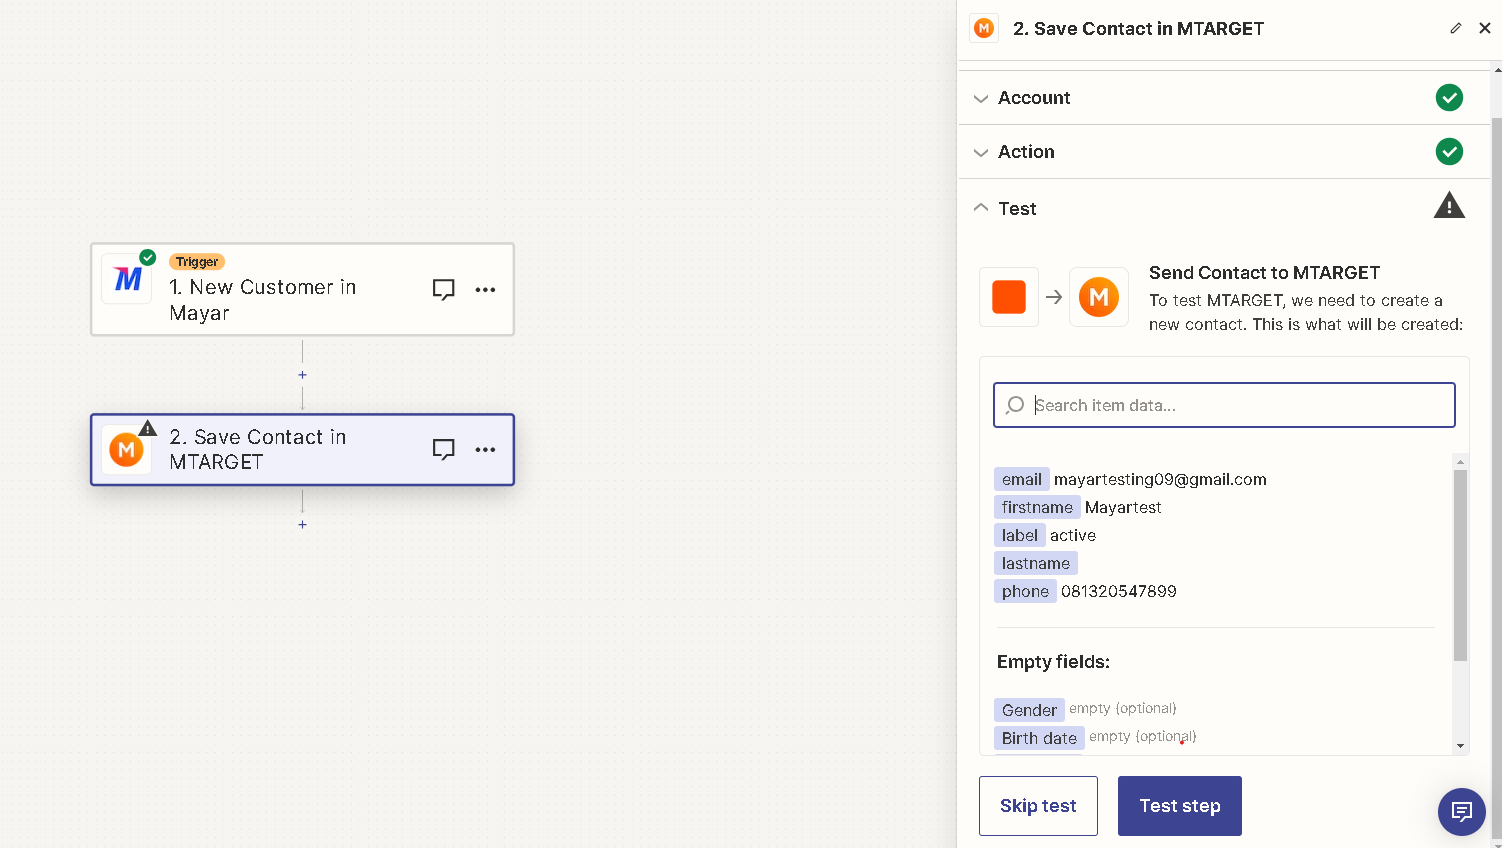Click the item data scroll up arrow
Screen dimensions: 1502x848
pos(1460,462)
